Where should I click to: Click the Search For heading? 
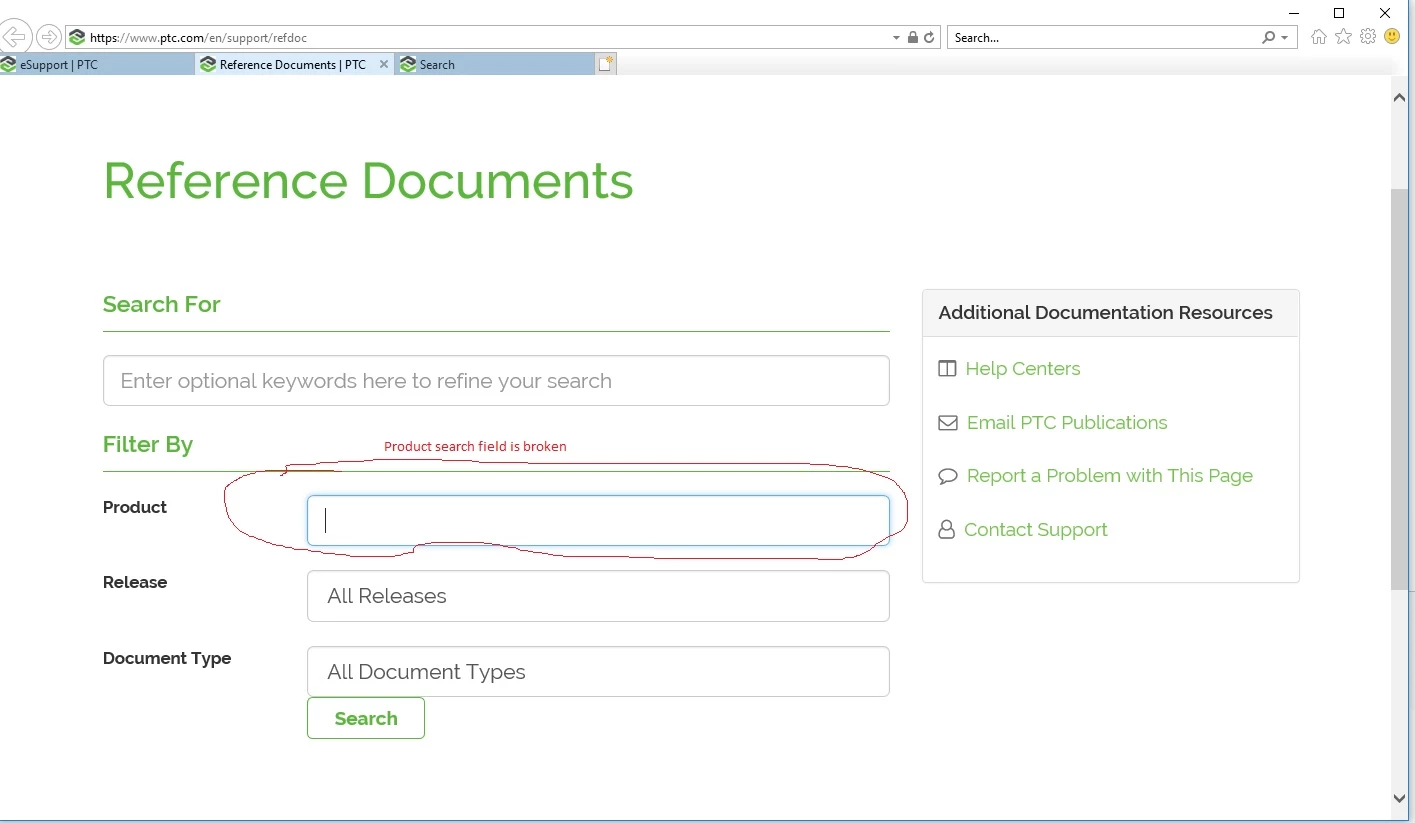(x=161, y=304)
